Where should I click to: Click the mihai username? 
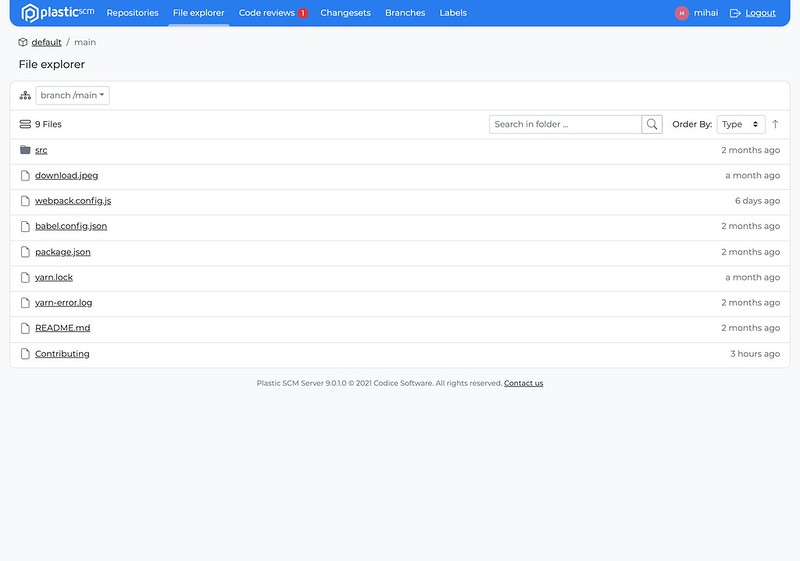coord(706,13)
